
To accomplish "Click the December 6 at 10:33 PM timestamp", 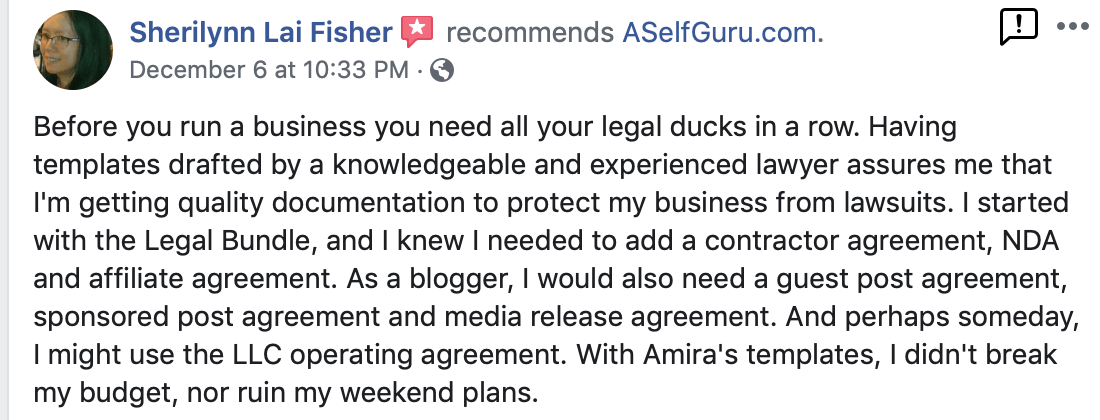I will click(269, 70).
